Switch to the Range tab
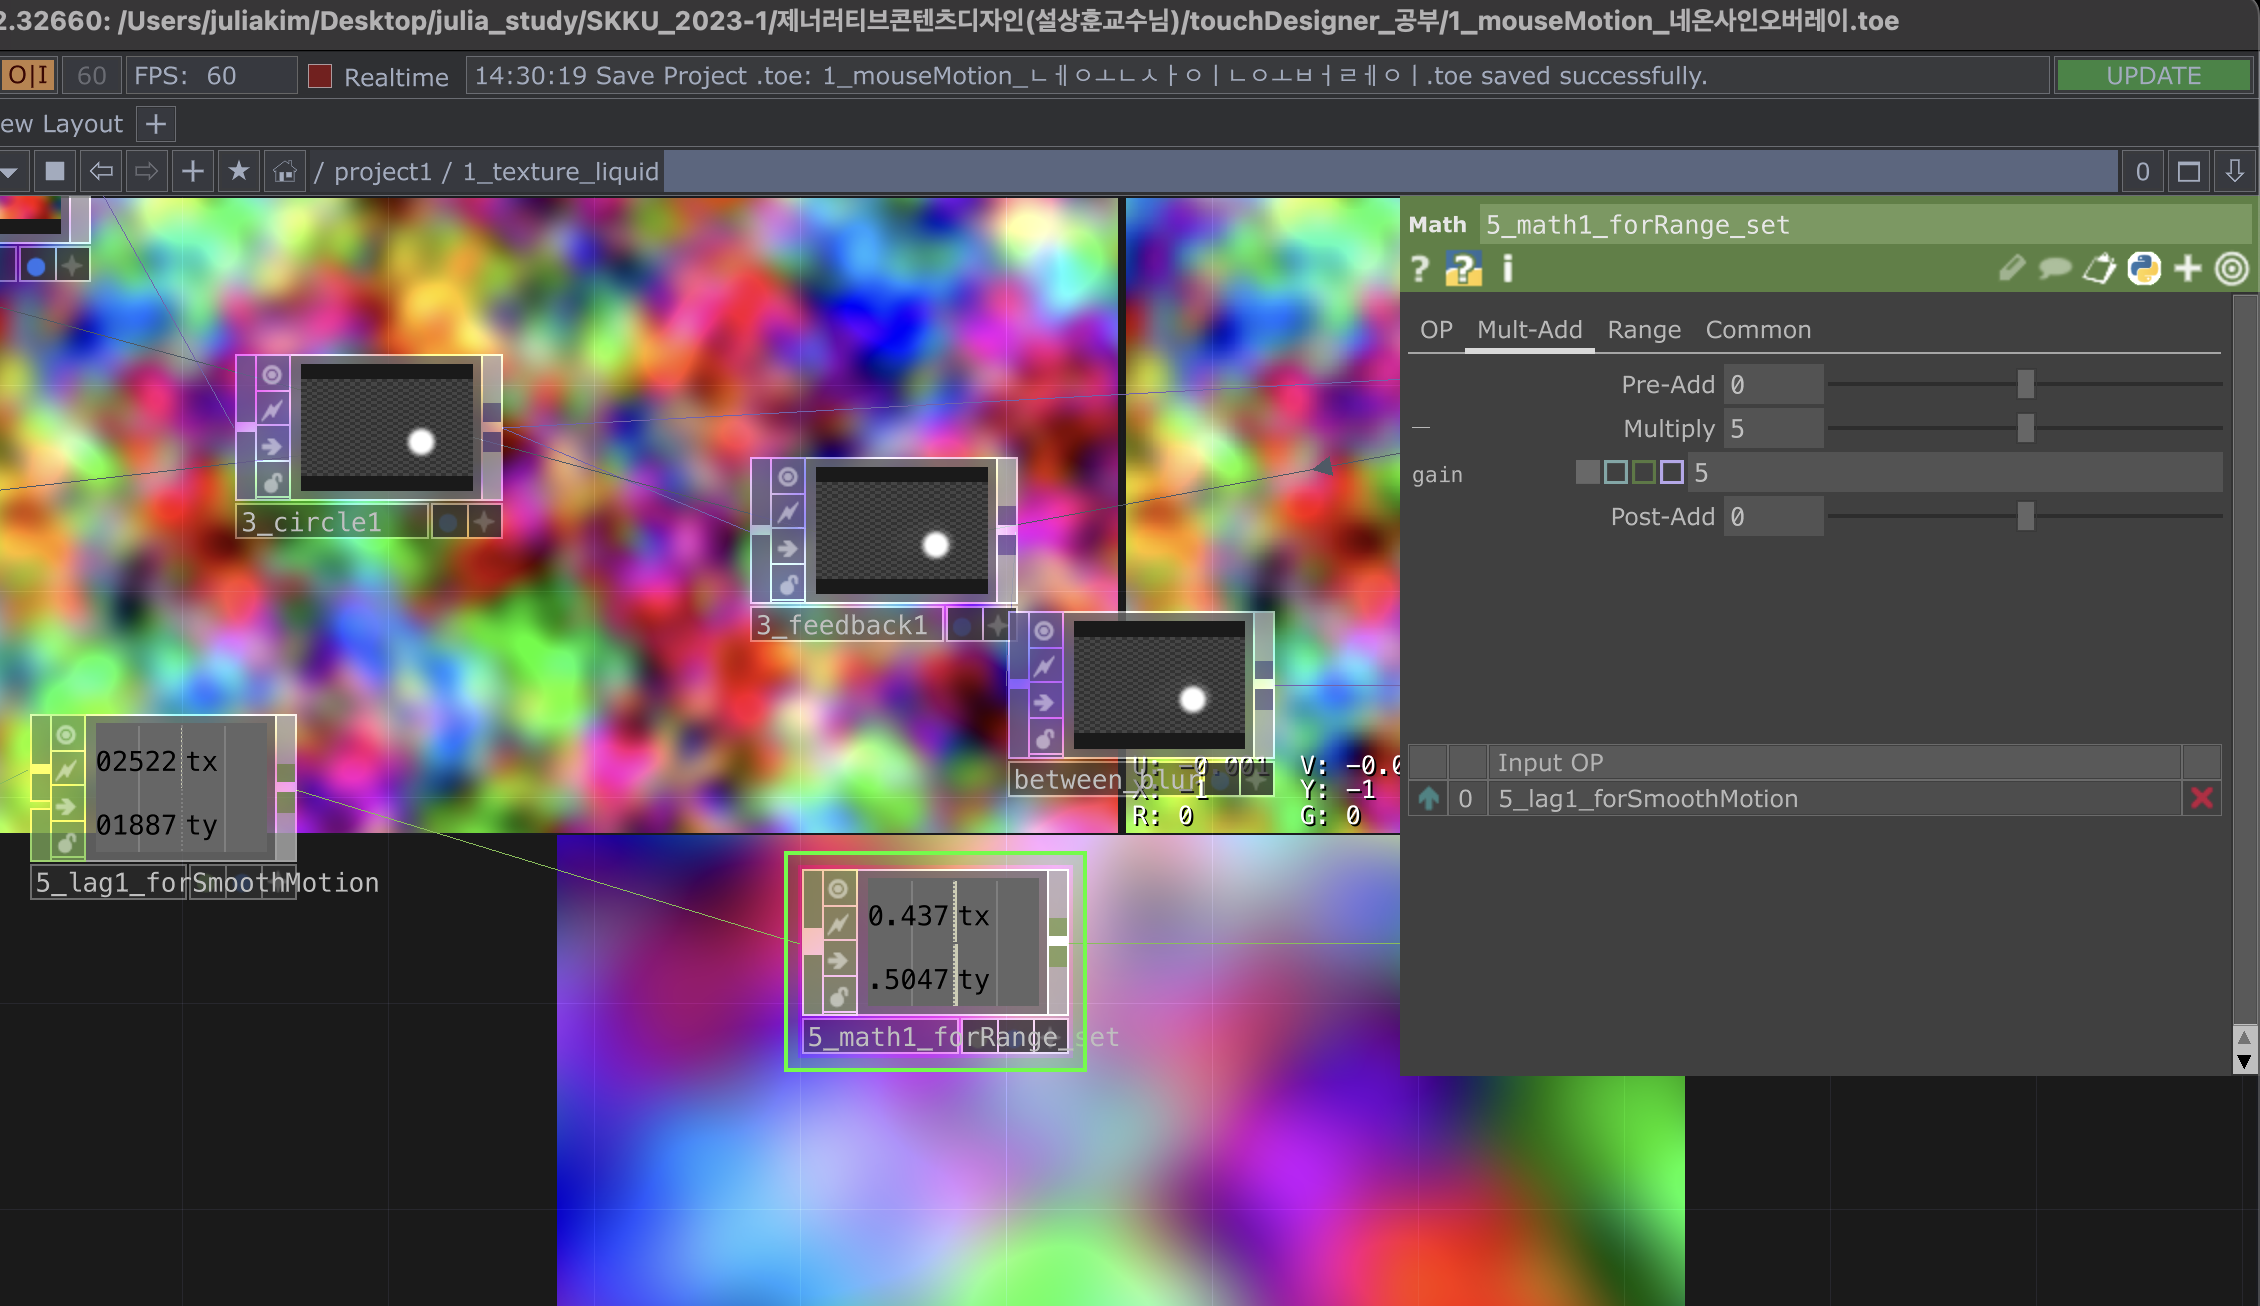 point(1644,330)
